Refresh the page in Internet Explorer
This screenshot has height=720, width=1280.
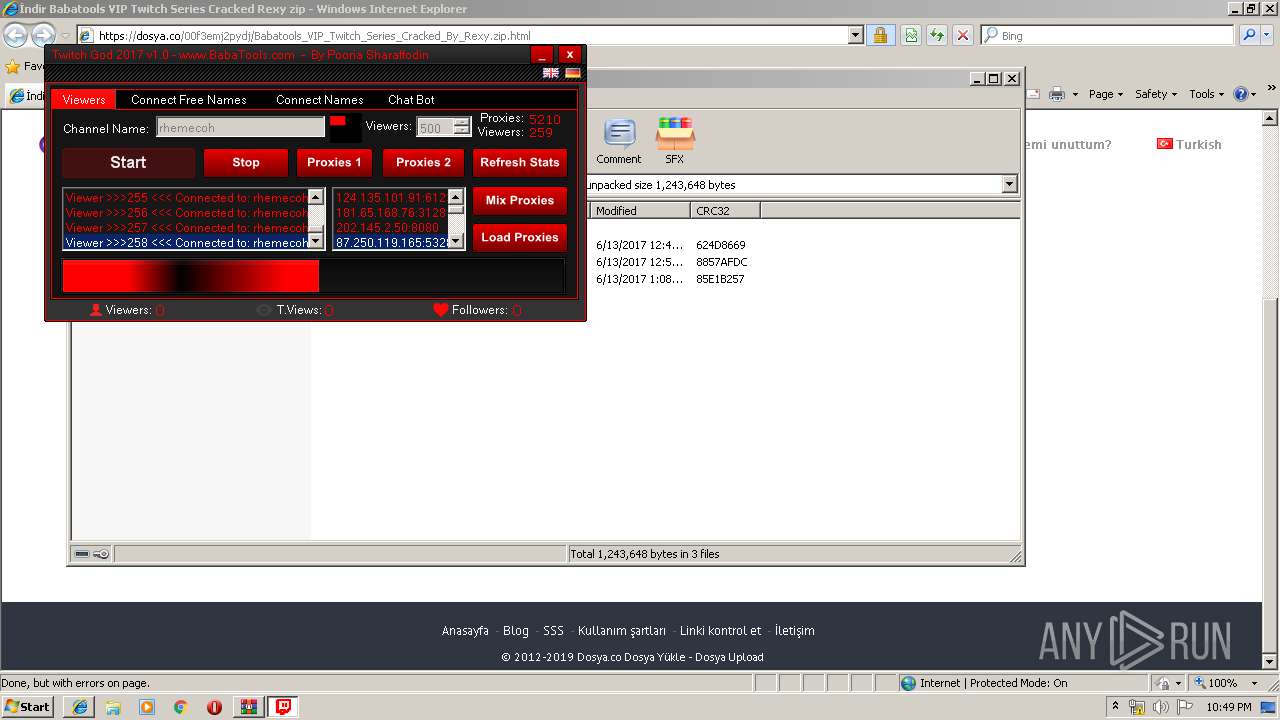(x=937, y=35)
